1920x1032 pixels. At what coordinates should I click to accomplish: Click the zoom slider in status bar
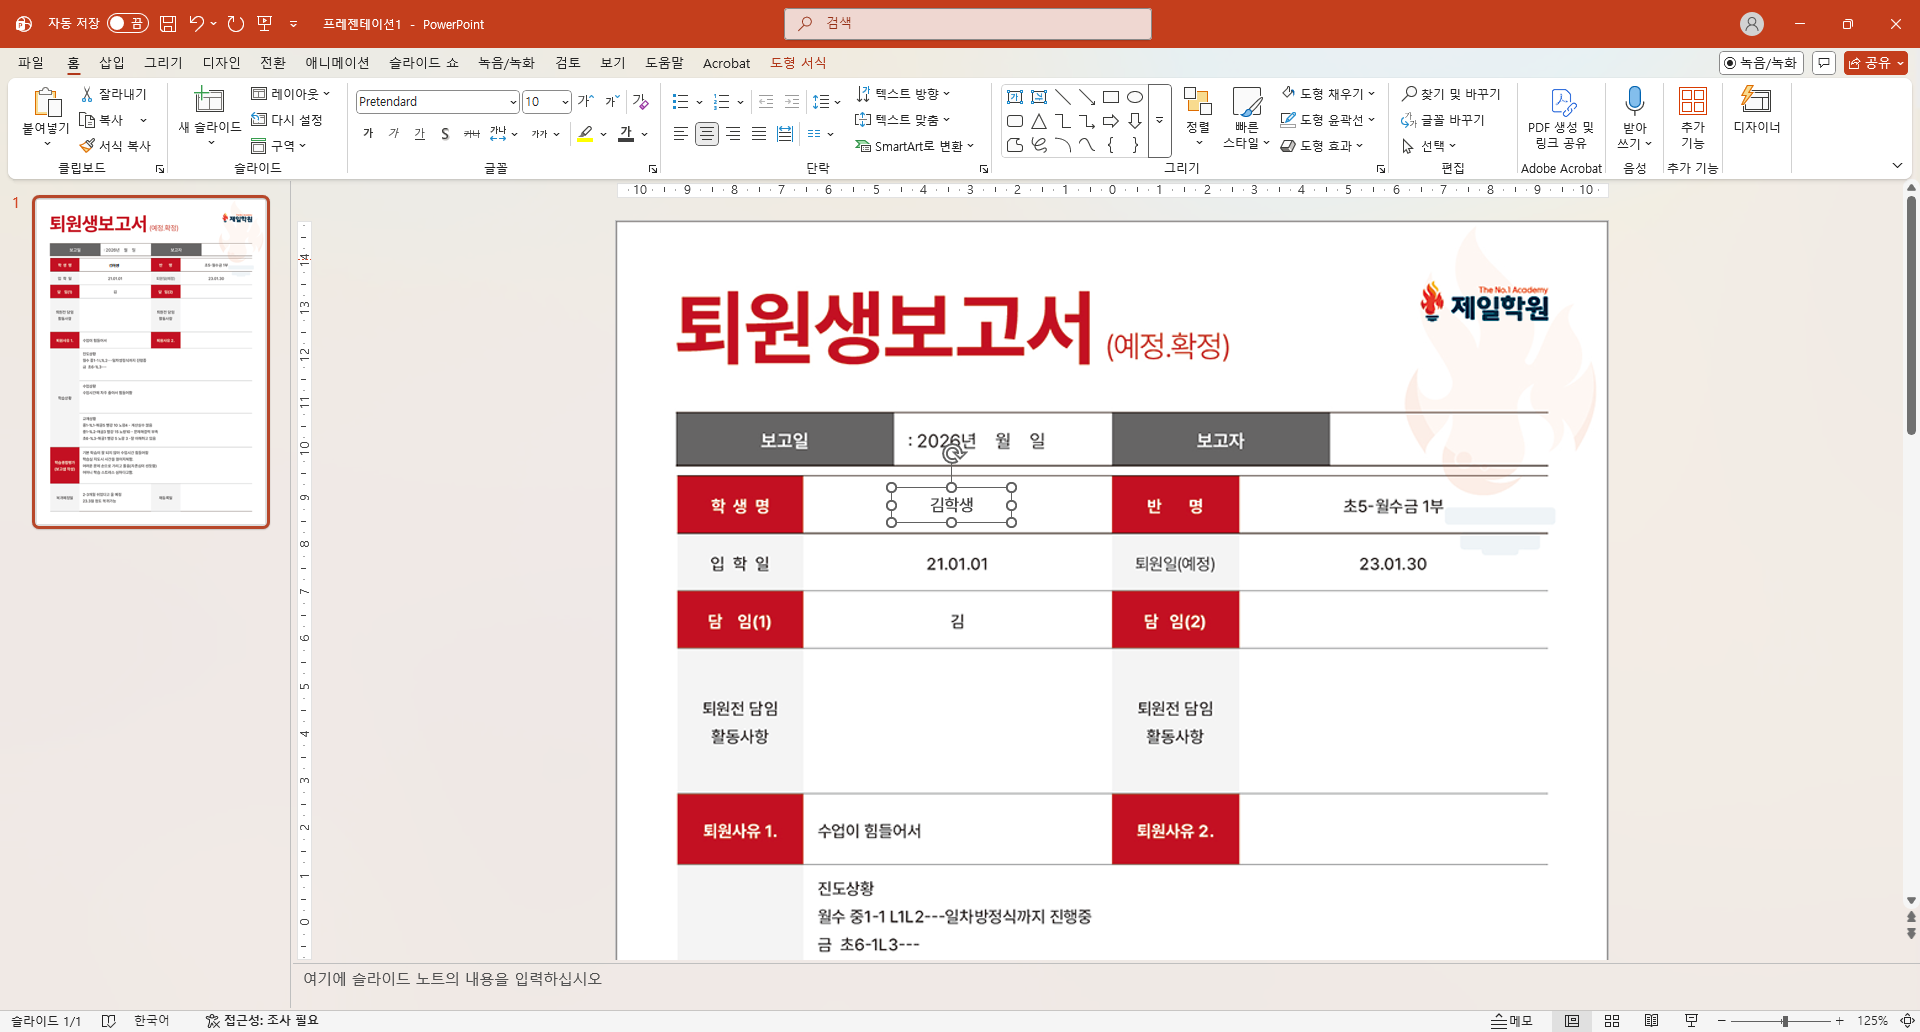(1784, 1021)
